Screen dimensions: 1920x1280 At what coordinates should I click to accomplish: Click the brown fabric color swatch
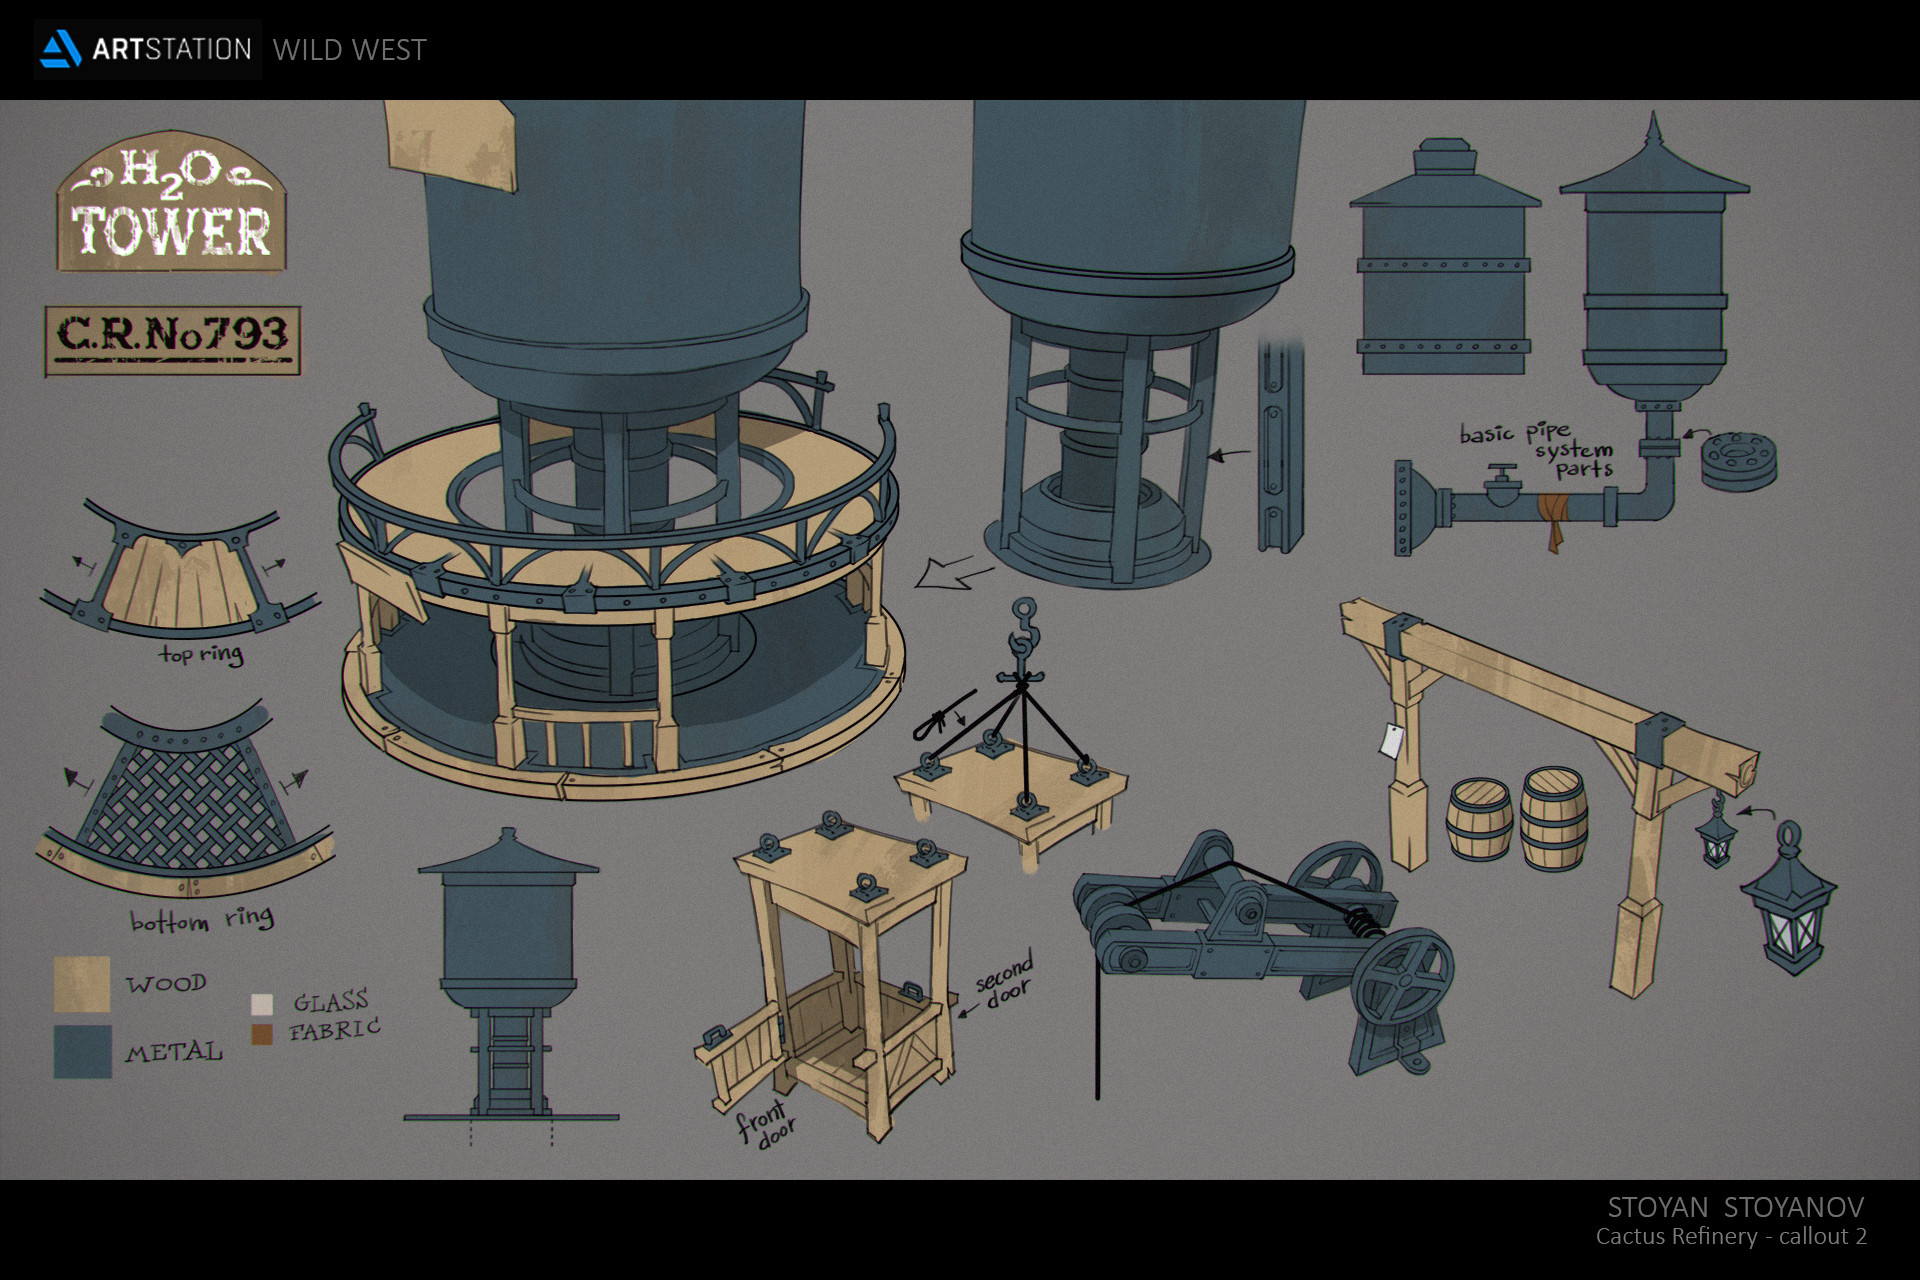pyautogui.click(x=262, y=1034)
